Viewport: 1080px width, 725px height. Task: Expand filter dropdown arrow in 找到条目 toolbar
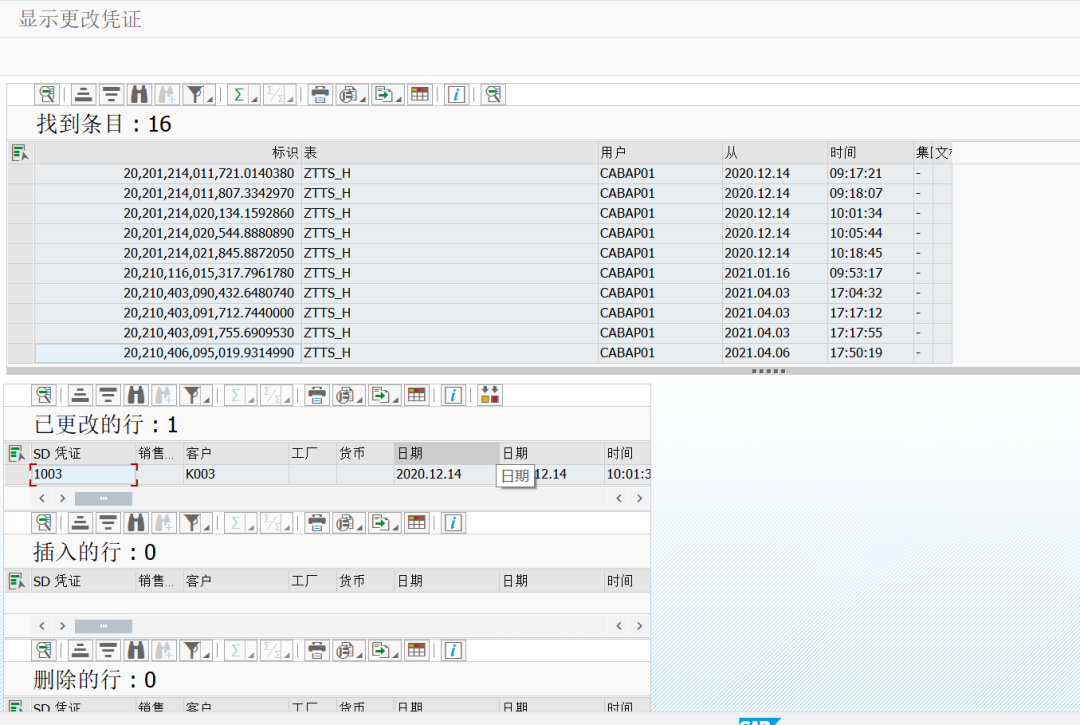point(210,99)
